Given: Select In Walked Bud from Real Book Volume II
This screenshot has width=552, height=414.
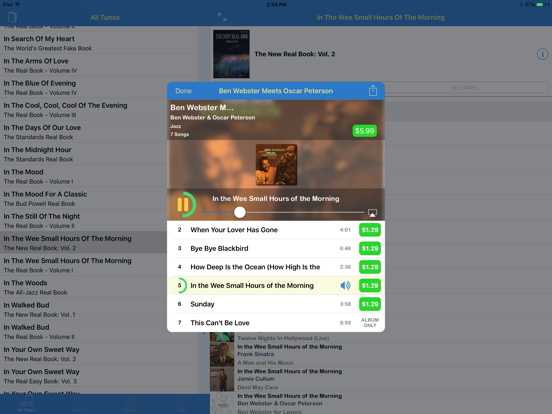Looking at the screenshot, I should click(x=99, y=332).
